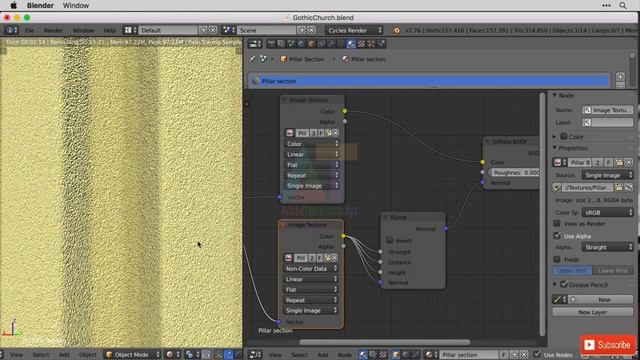Open the Modifiers properties tab

point(331,44)
